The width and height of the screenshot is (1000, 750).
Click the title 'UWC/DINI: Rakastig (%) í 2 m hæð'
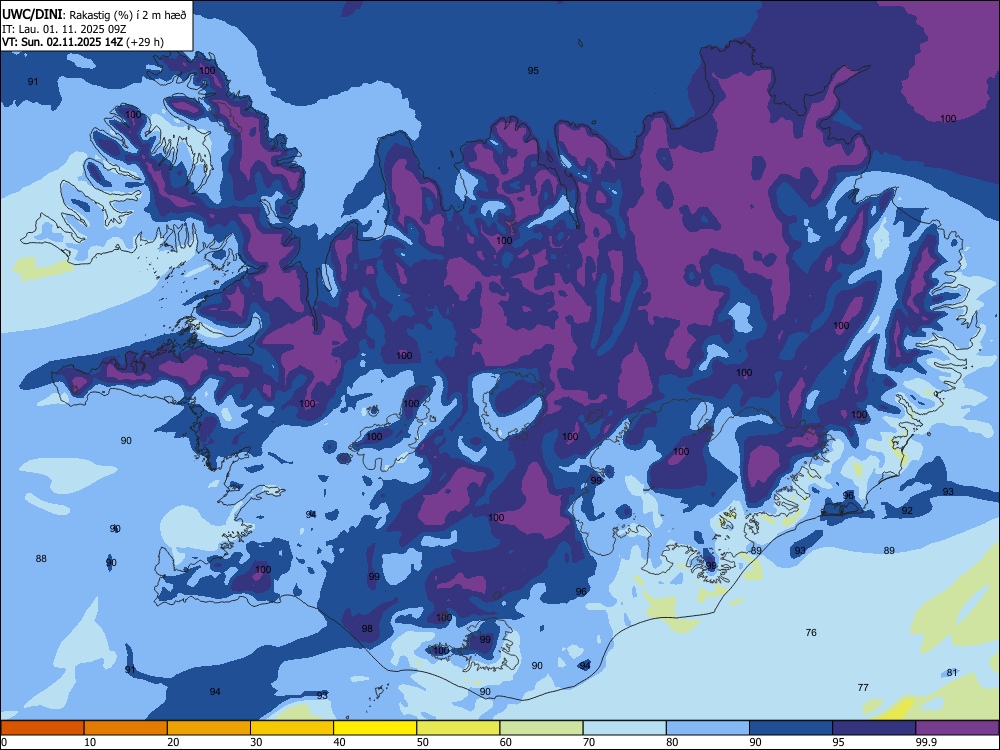[94, 15]
